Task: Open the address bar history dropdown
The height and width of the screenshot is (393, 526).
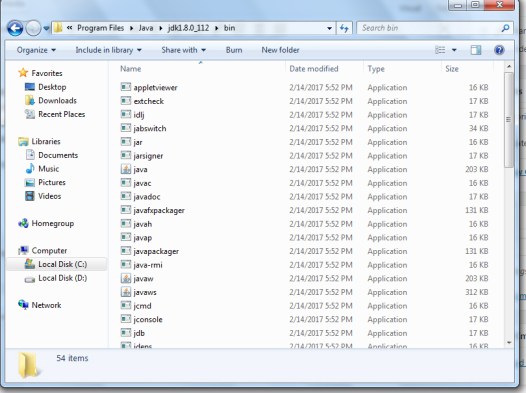Action: pyautogui.click(x=329, y=29)
